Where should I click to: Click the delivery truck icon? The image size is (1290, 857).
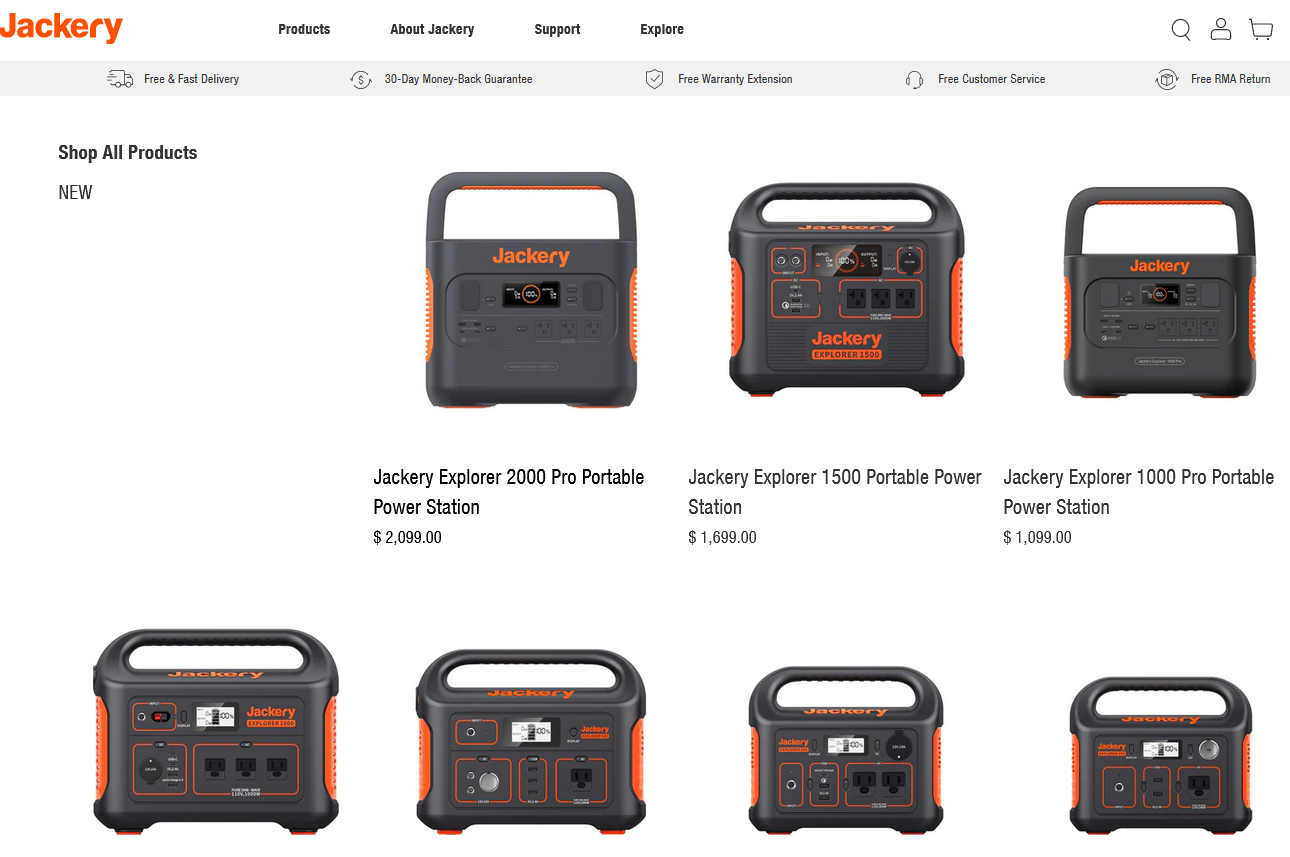click(x=120, y=79)
